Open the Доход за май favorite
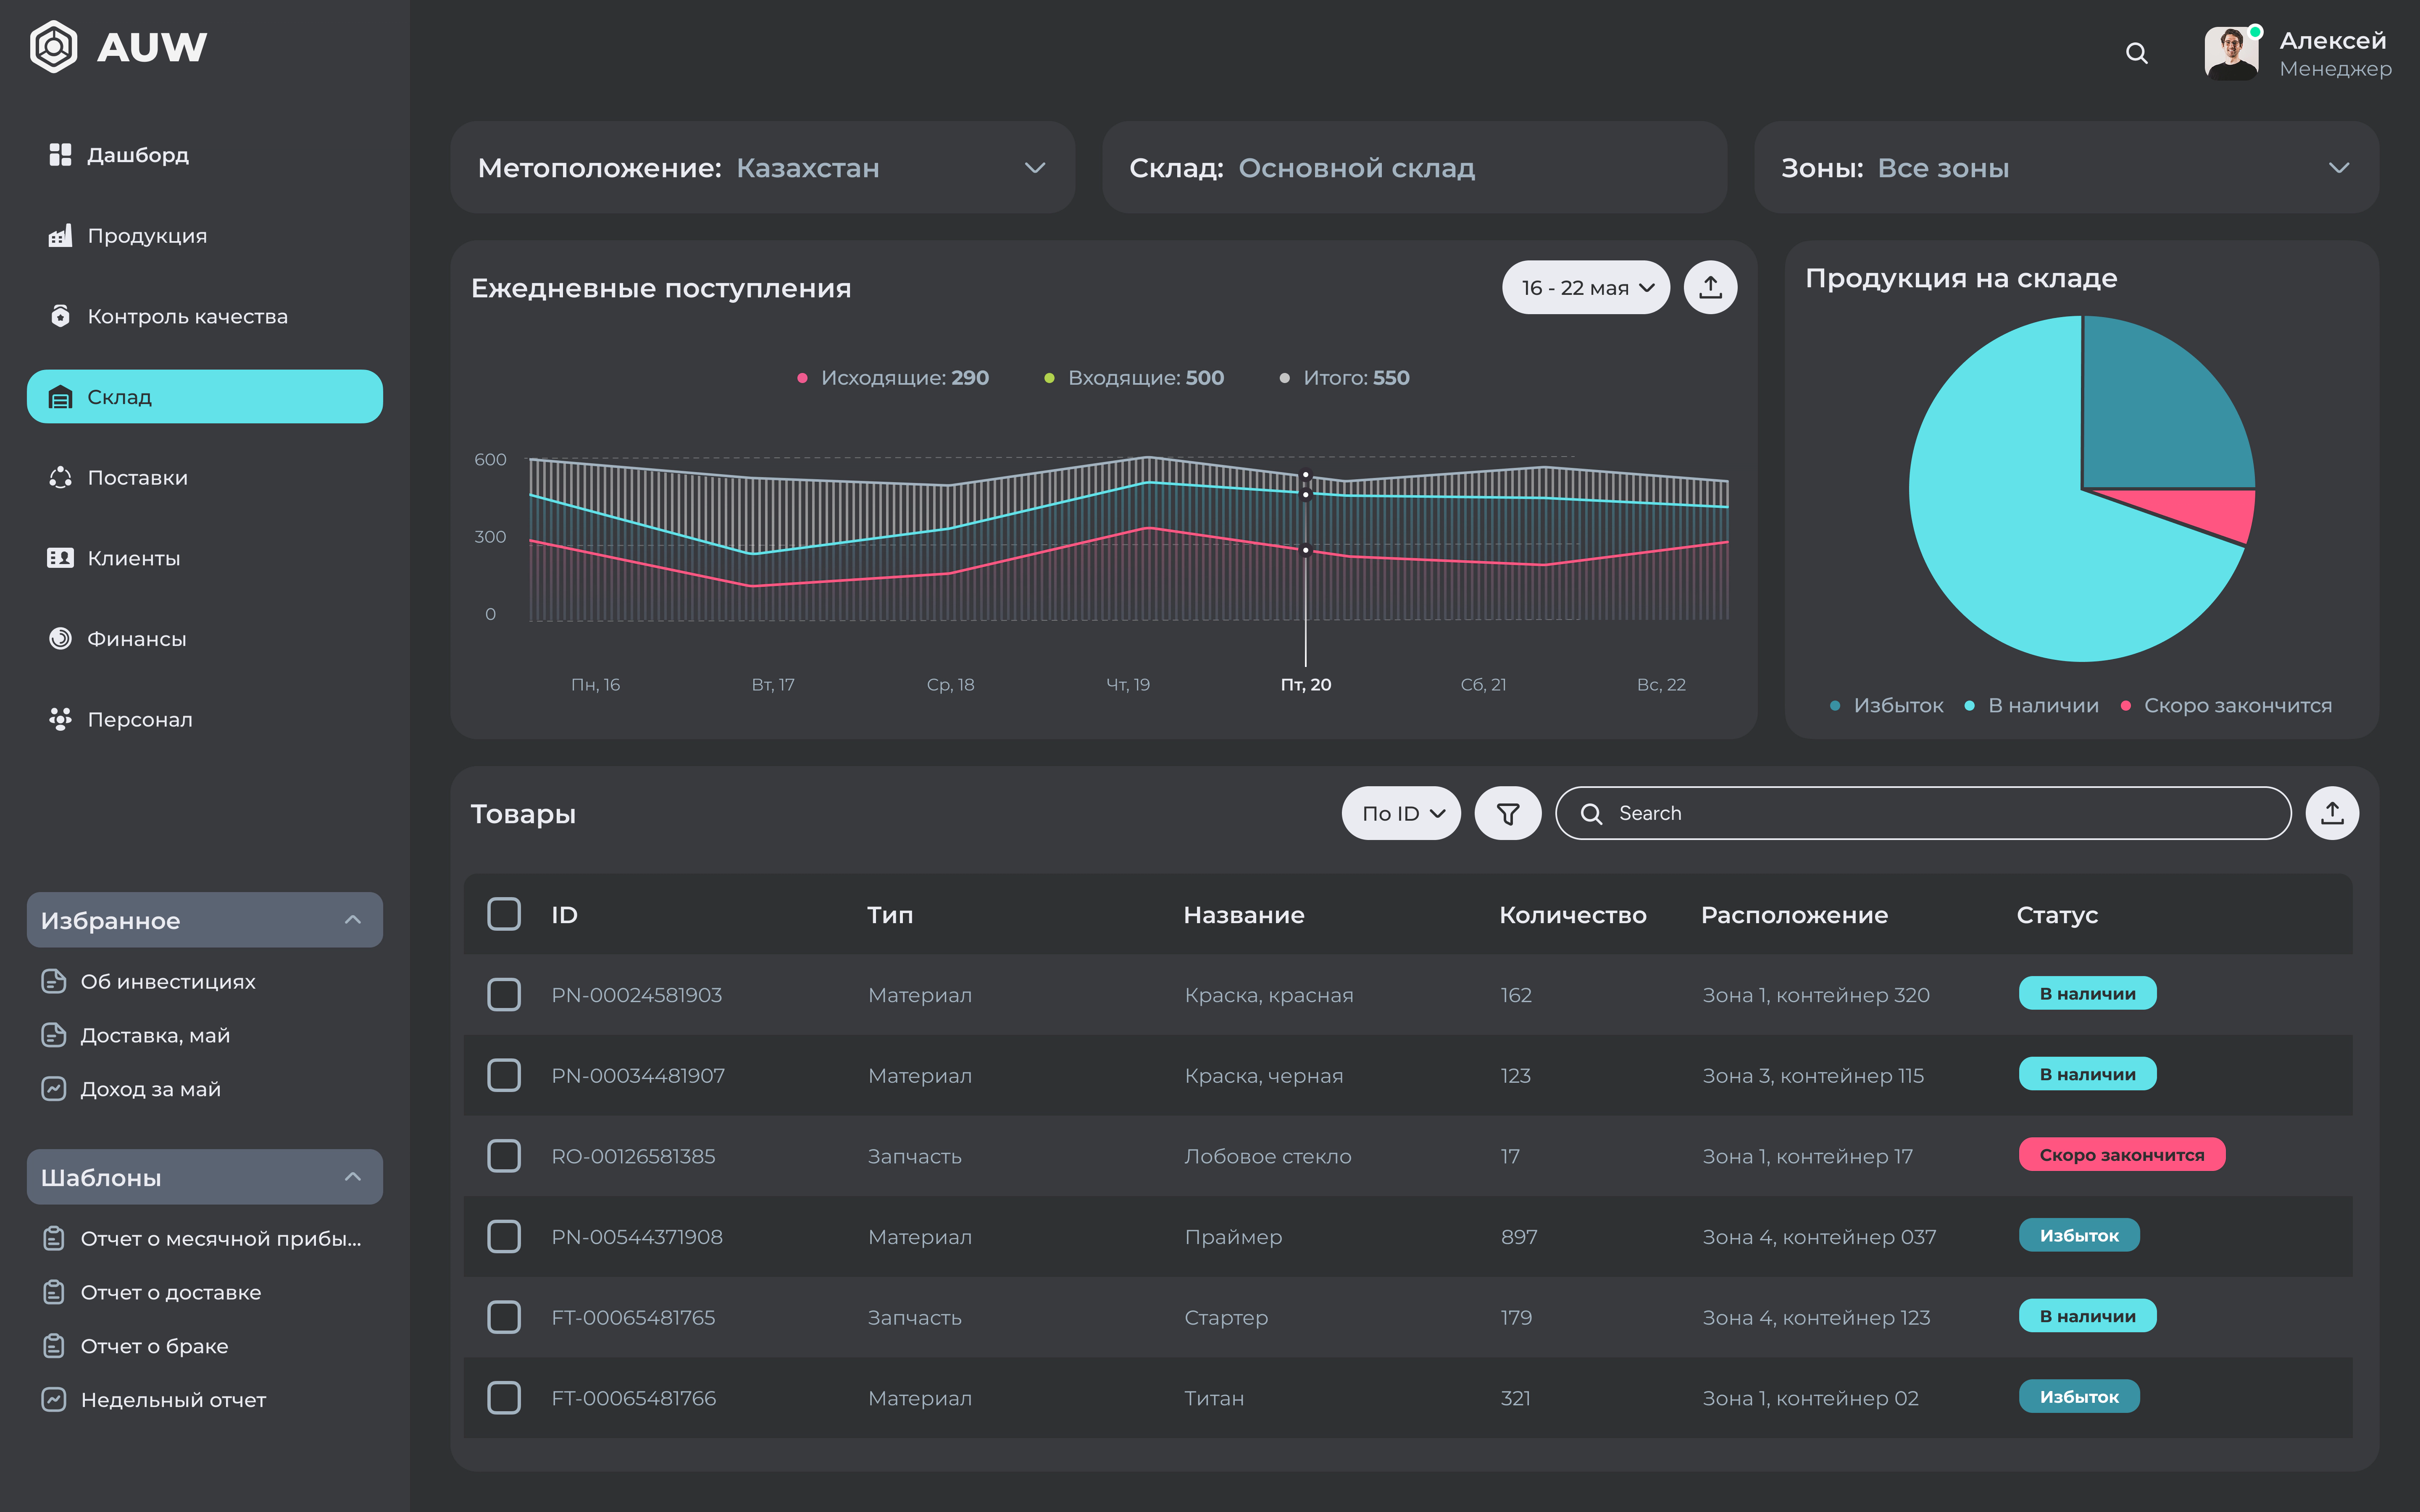This screenshot has width=2420, height=1512. click(x=150, y=1089)
